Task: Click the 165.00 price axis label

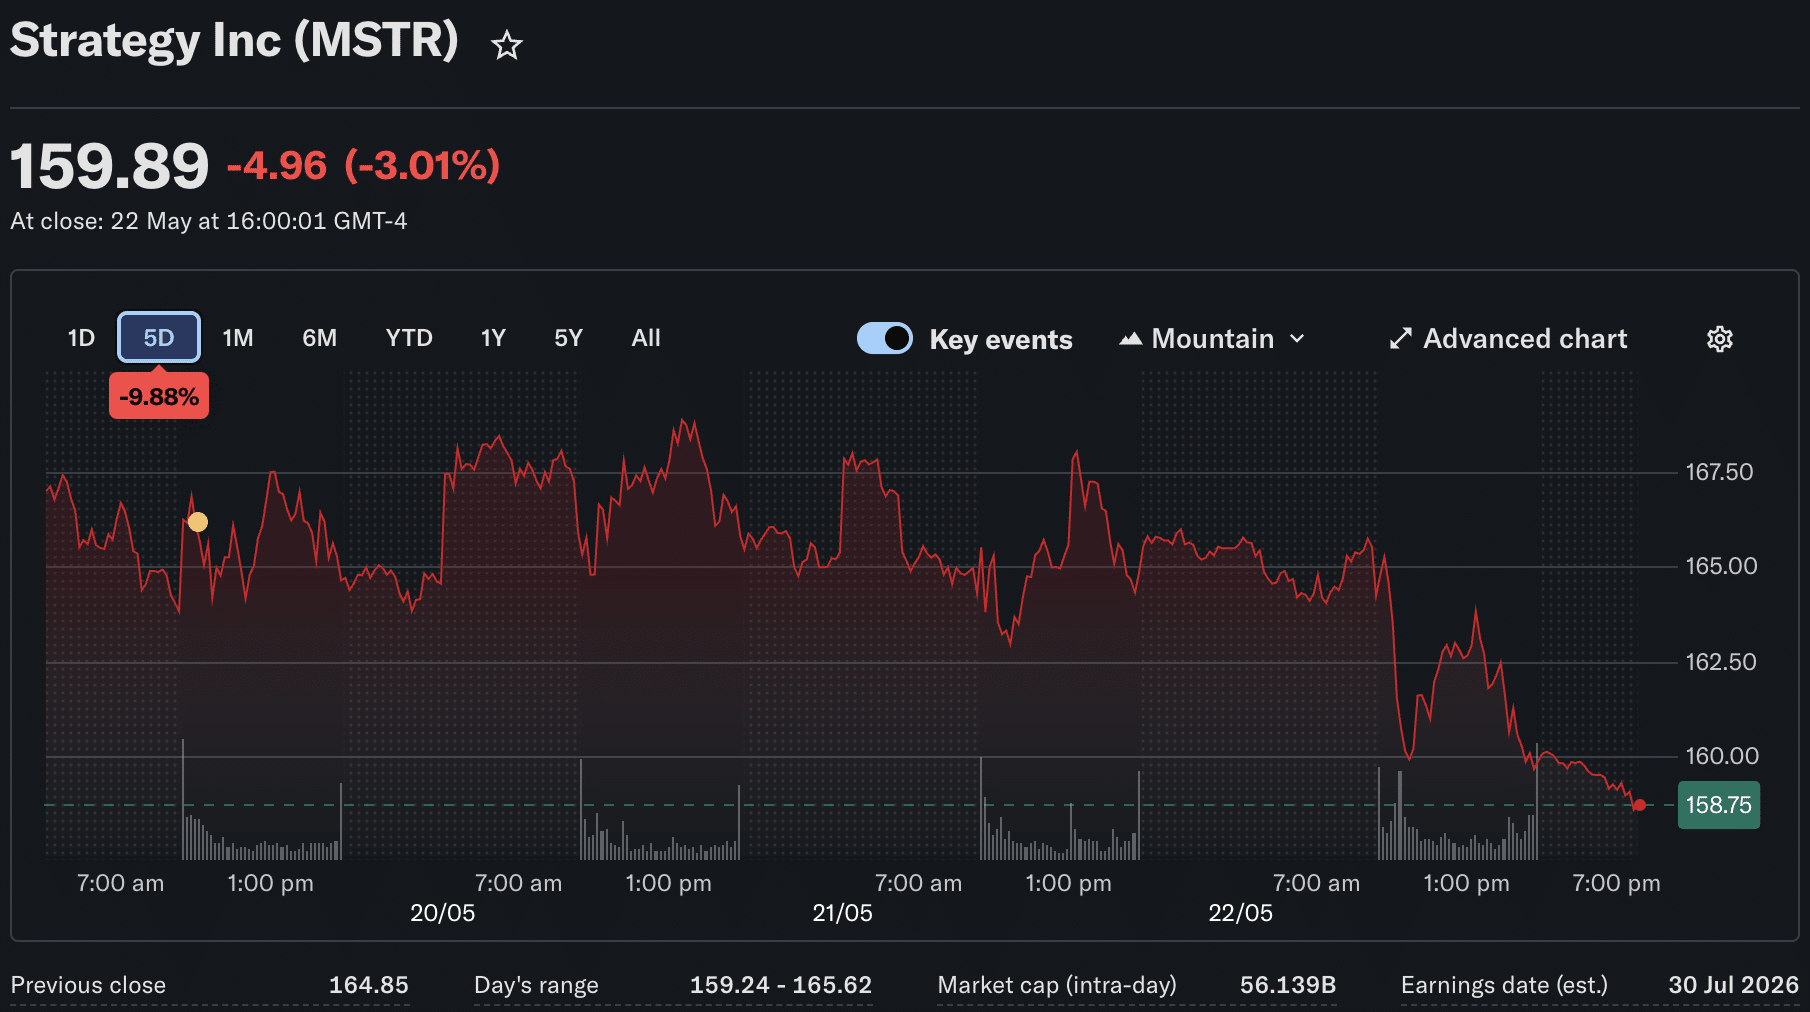Action: point(1721,566)
